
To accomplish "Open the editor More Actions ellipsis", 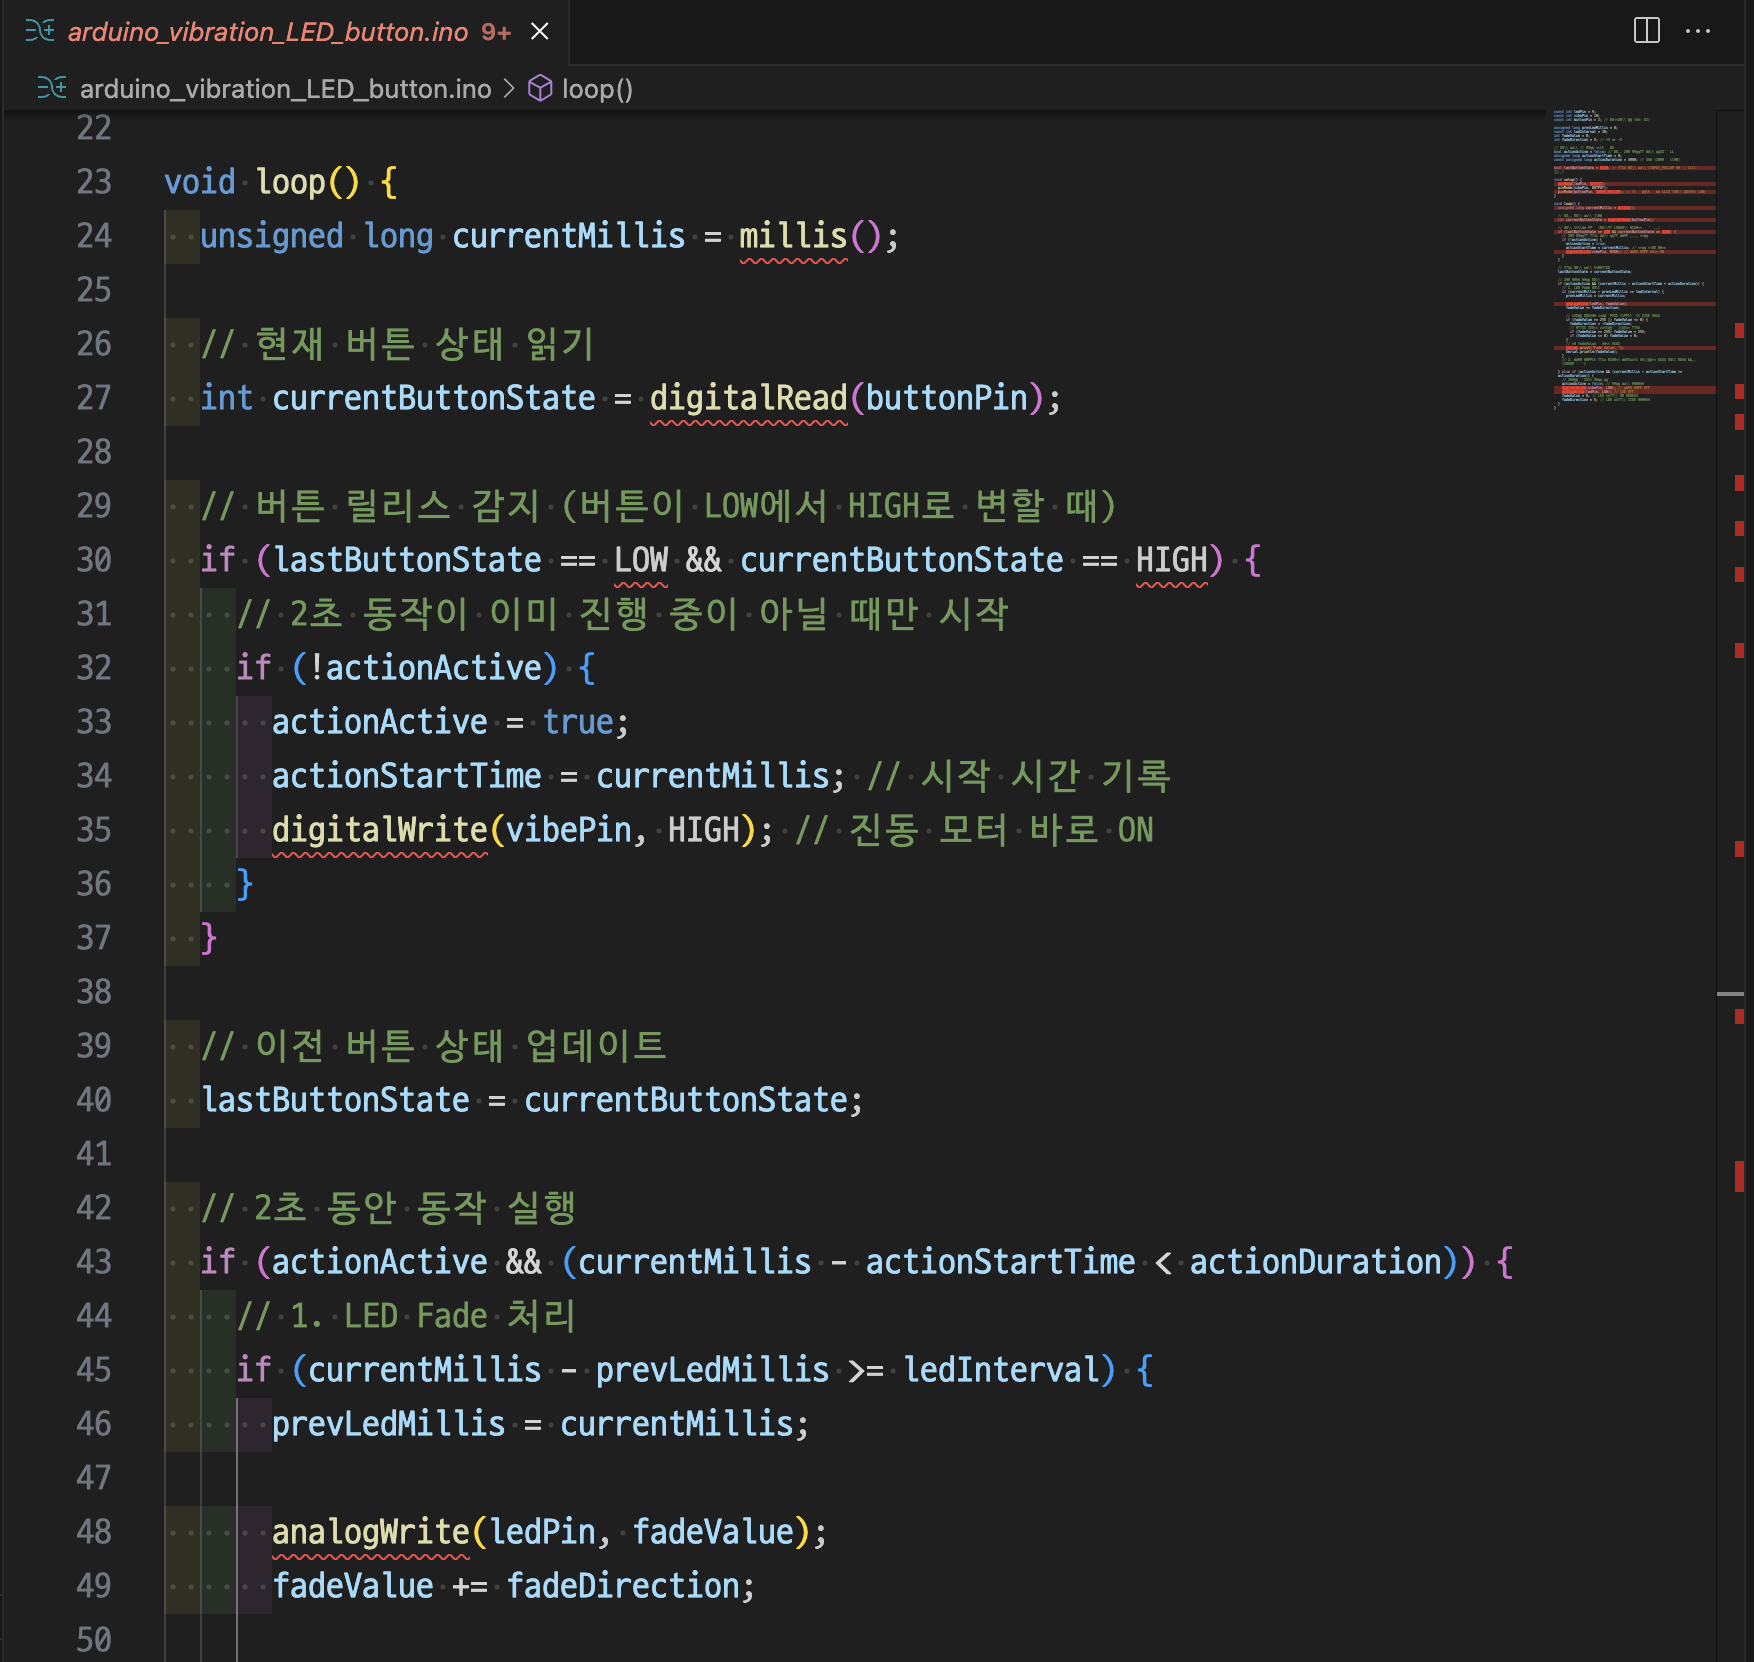I will 1698,31.
